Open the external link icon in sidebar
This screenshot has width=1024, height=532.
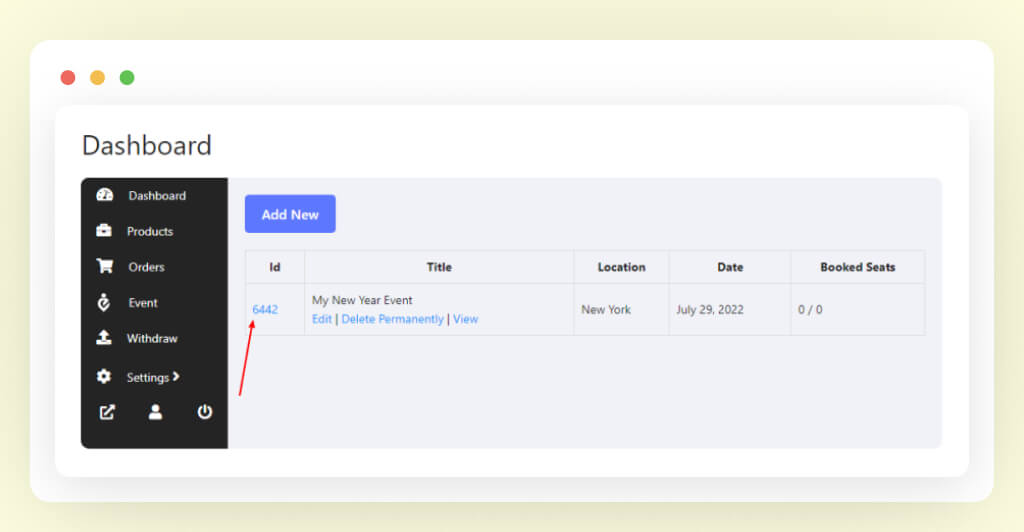coord(107,412)
